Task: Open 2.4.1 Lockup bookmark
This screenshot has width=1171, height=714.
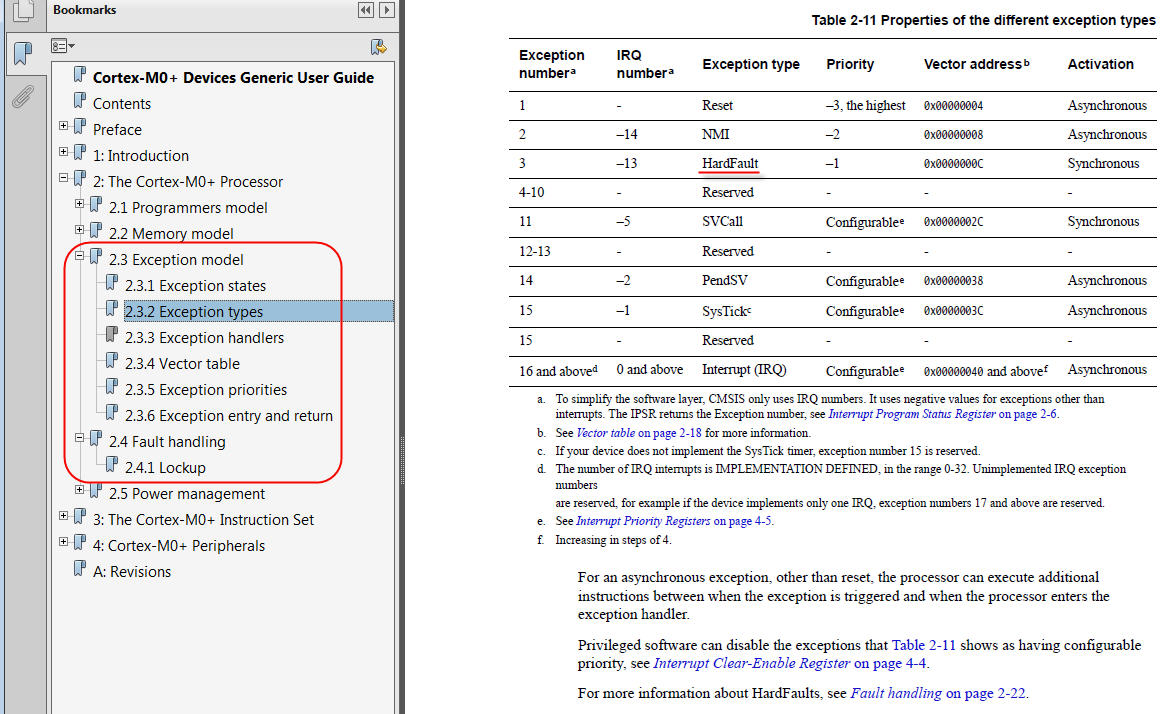Action: point(165,468)
